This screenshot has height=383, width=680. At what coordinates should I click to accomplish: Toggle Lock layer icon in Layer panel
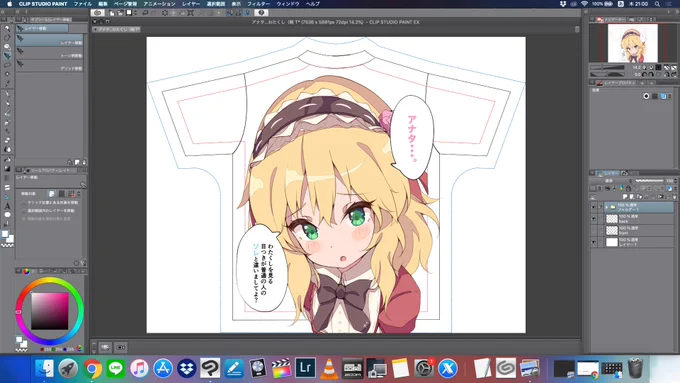click(628, 188)
